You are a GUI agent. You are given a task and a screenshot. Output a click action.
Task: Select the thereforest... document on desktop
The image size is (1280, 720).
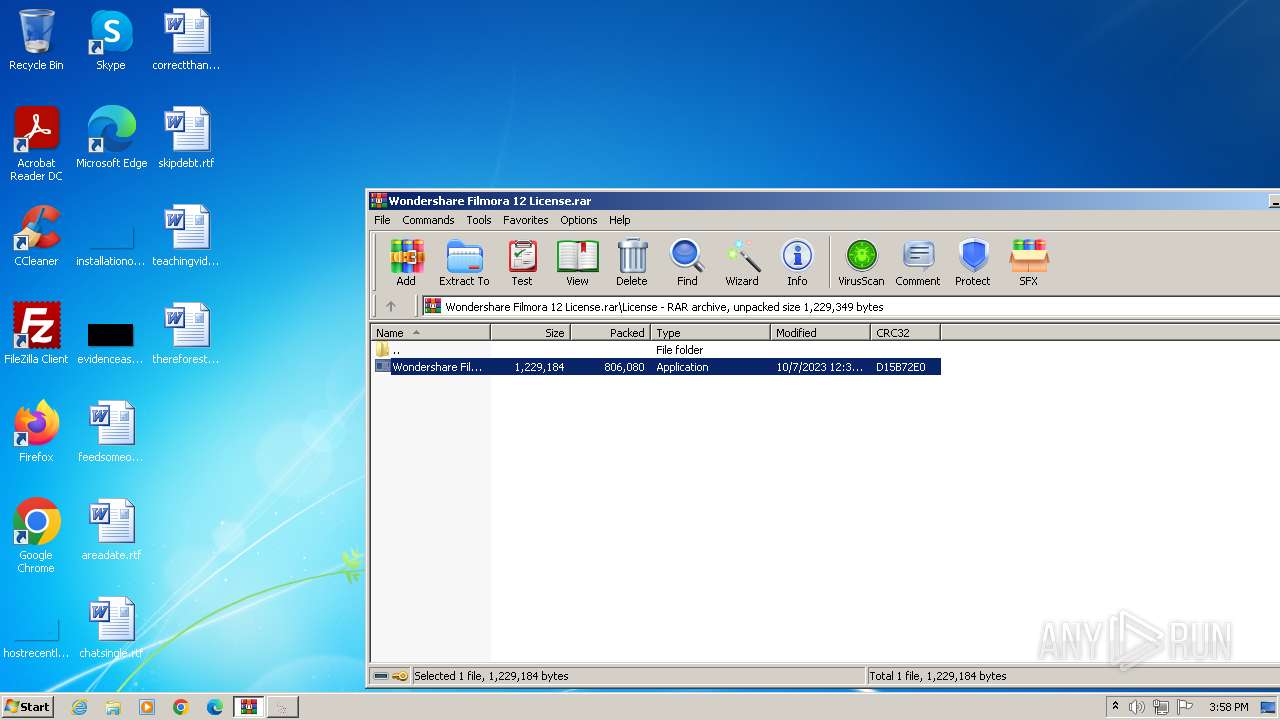[186, 335]
